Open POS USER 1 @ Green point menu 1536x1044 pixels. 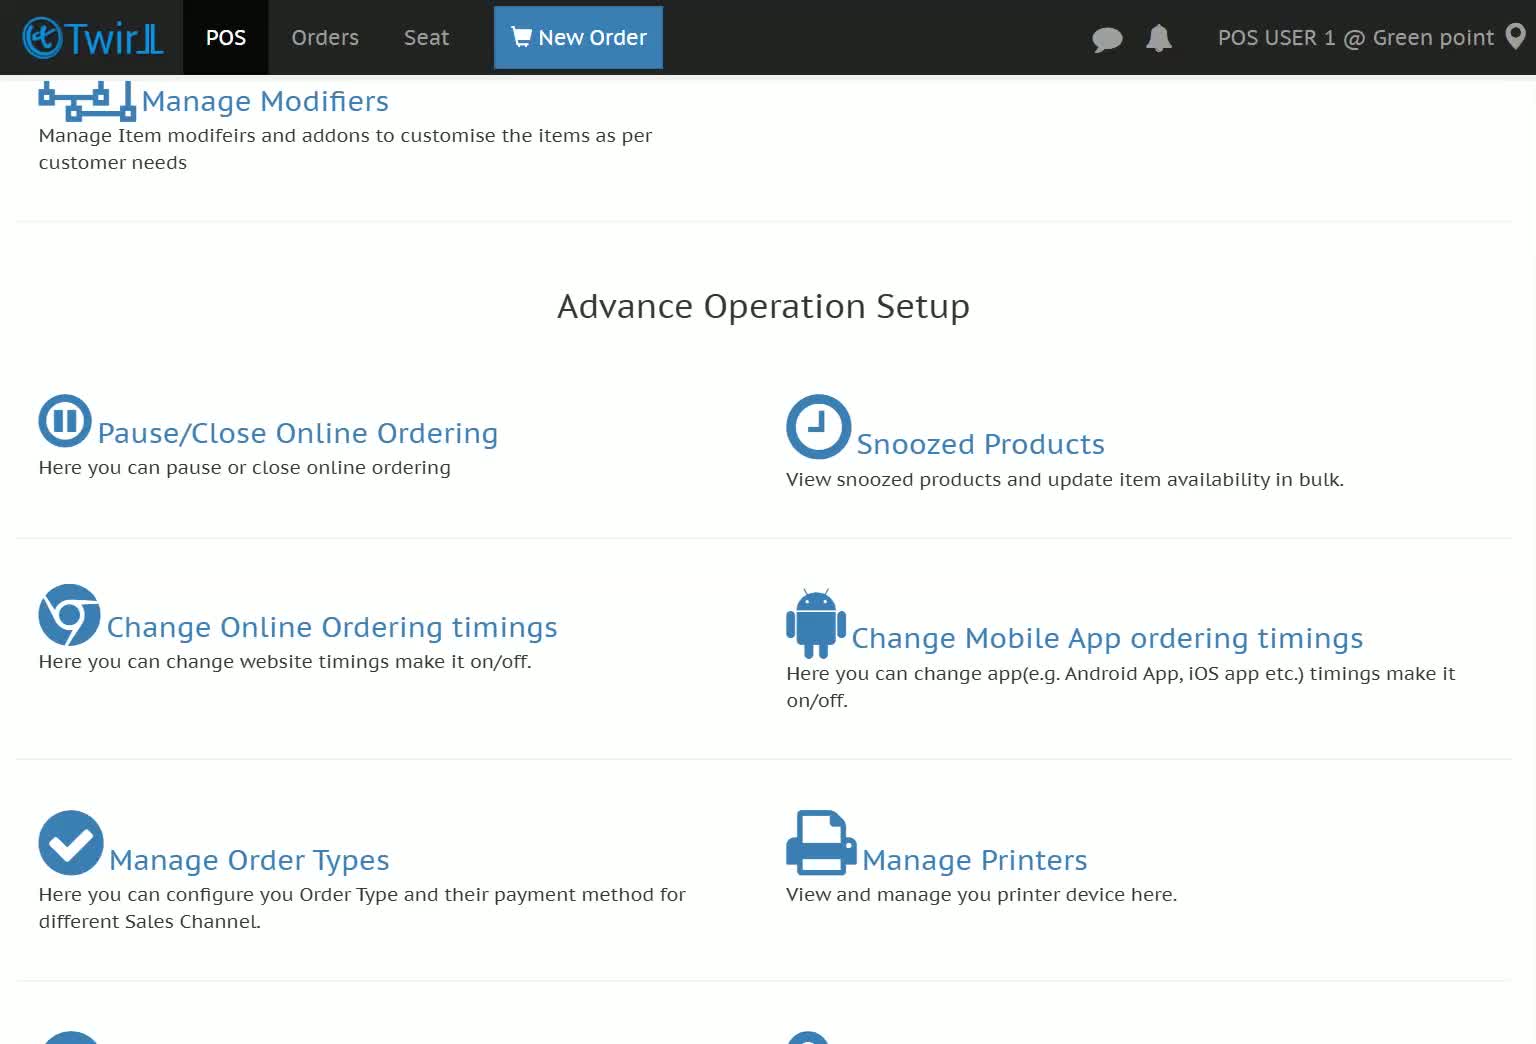(1355, 37)
